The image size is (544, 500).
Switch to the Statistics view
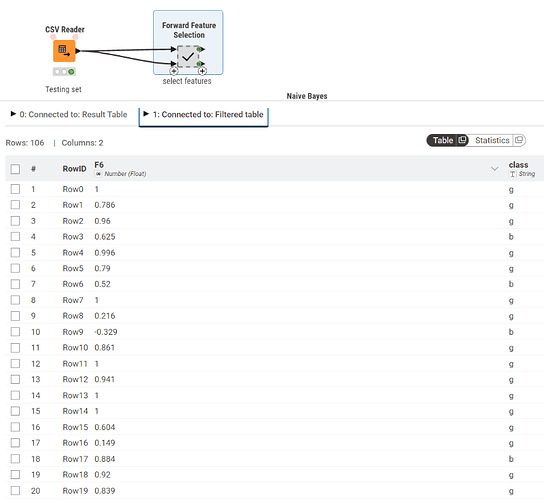point(492,140)
